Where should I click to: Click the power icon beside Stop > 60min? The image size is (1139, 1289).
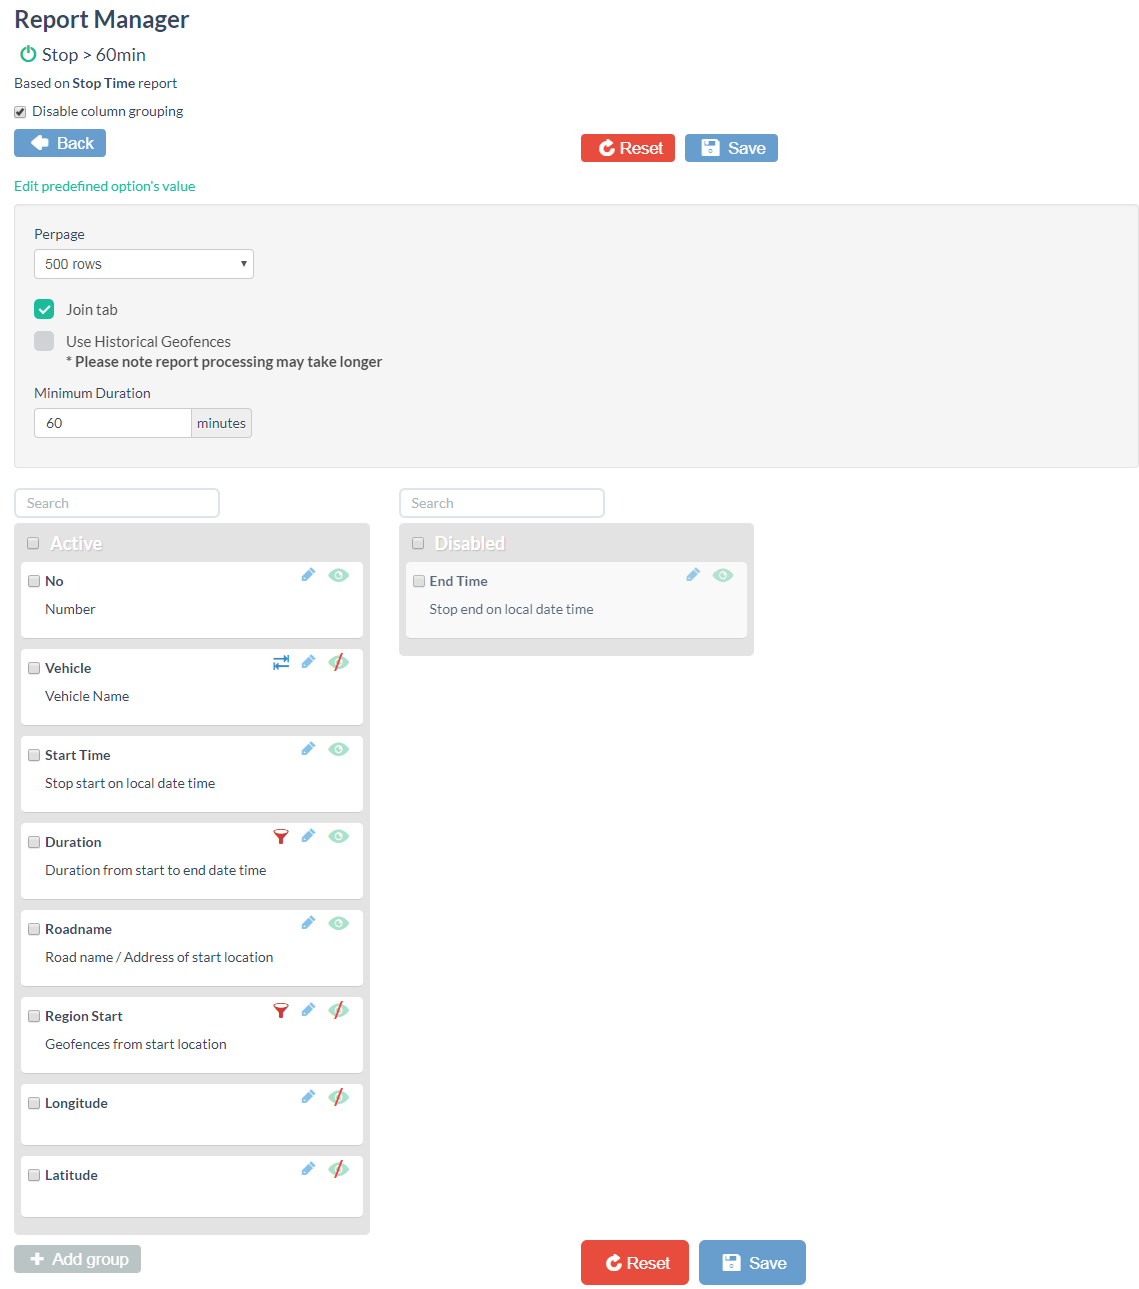pyautogui.click(x=27, y=54)
